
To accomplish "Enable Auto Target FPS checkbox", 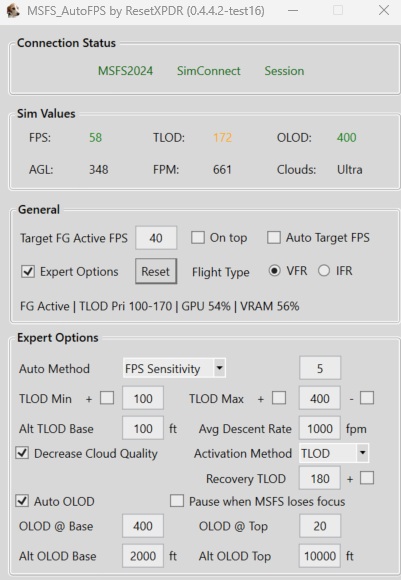I will pyautogui.click(x=274, y=237).
